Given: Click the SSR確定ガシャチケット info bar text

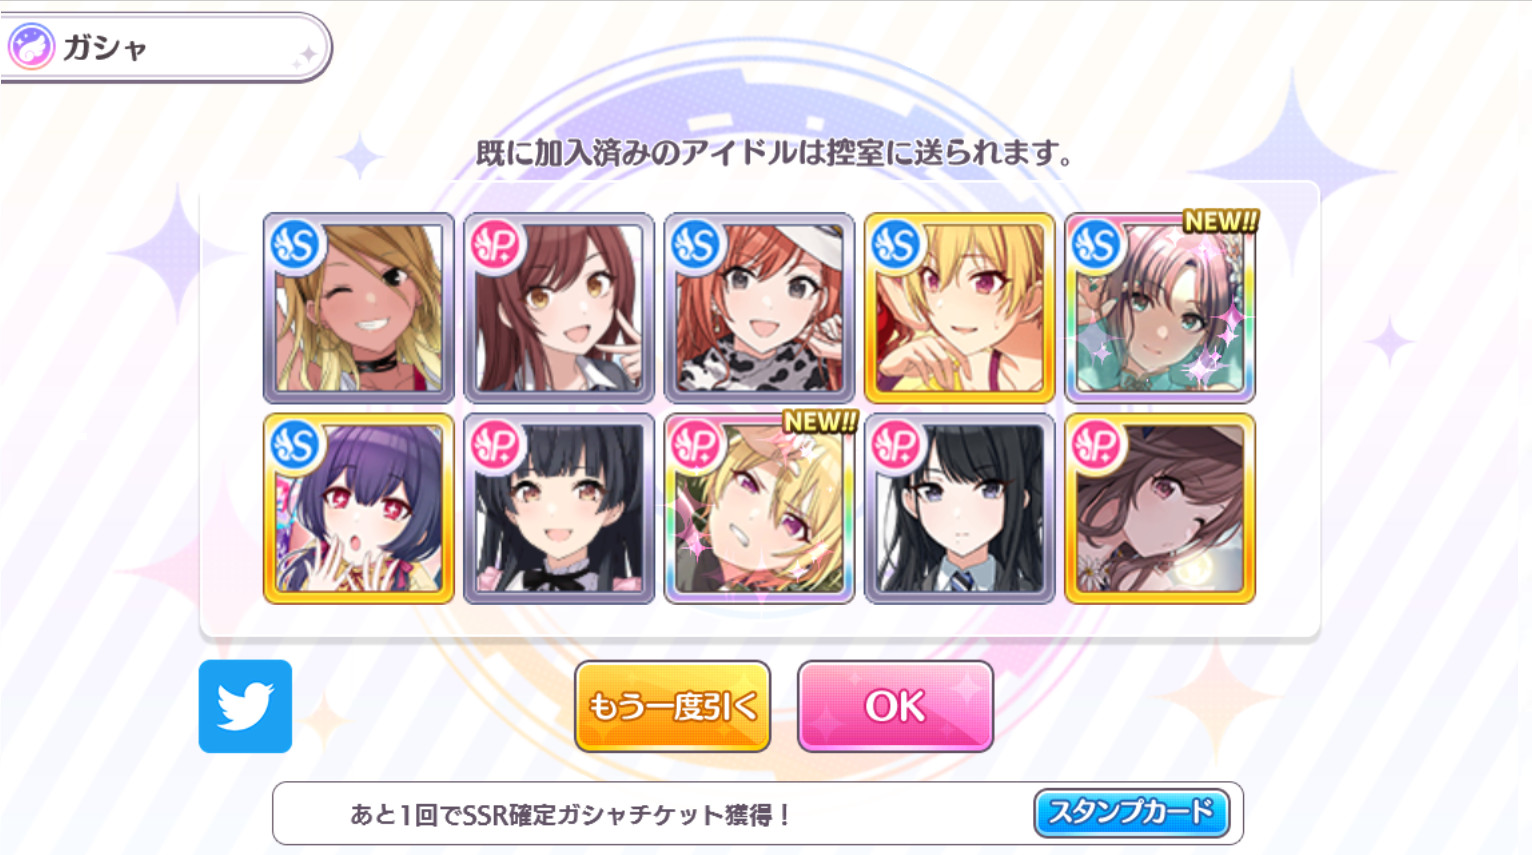Looking at the screenshot, I should point(571,814).
